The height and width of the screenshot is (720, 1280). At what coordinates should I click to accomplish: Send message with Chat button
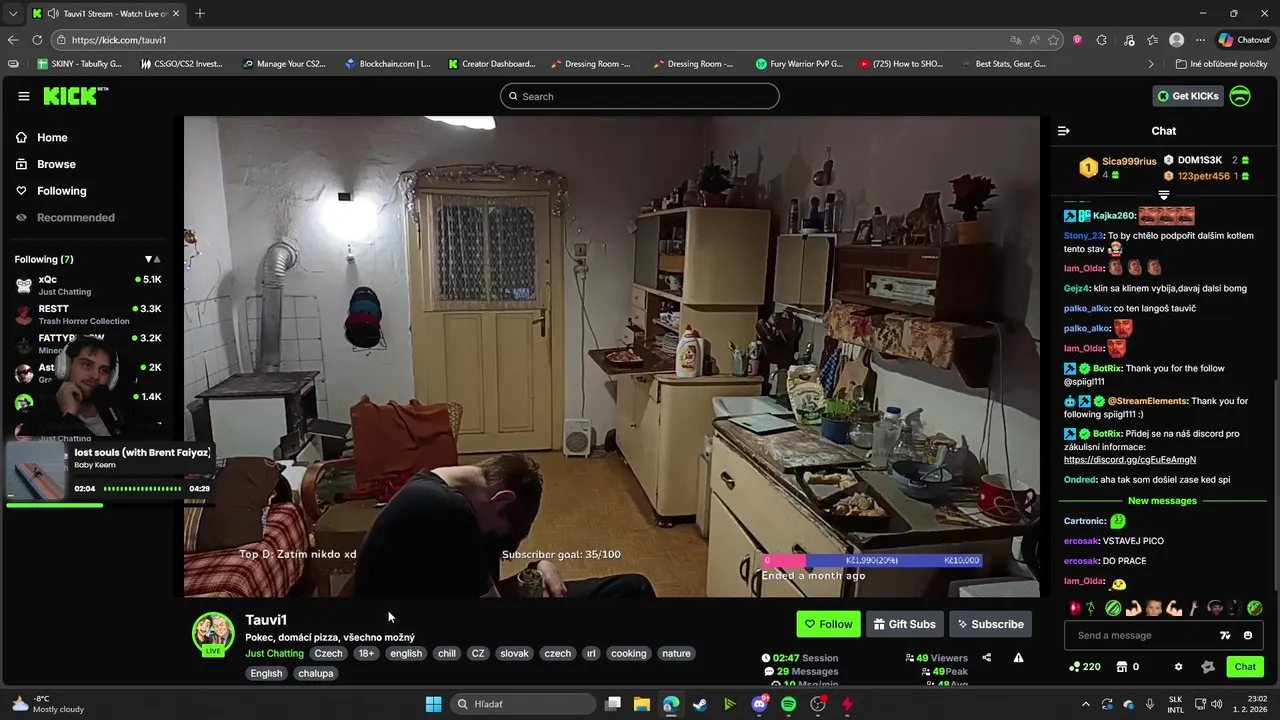coord(1245,667)
